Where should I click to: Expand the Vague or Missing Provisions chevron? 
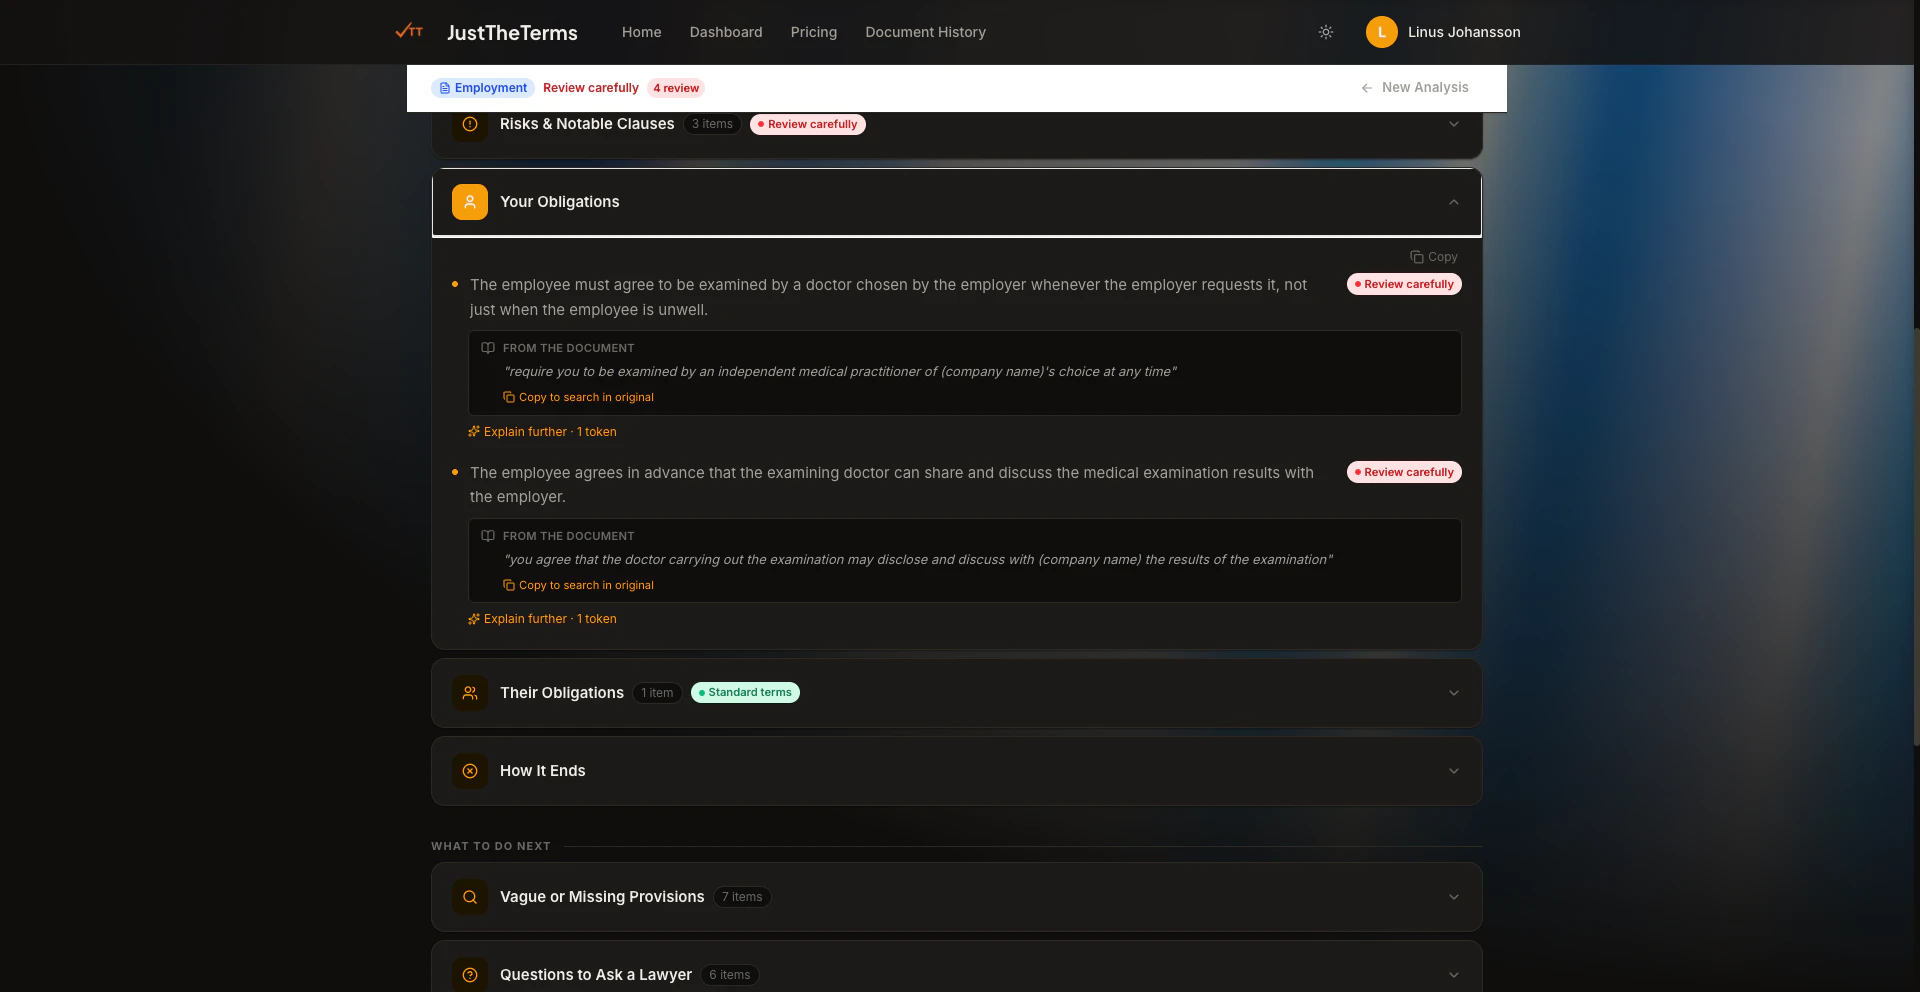coord(1454,897)
